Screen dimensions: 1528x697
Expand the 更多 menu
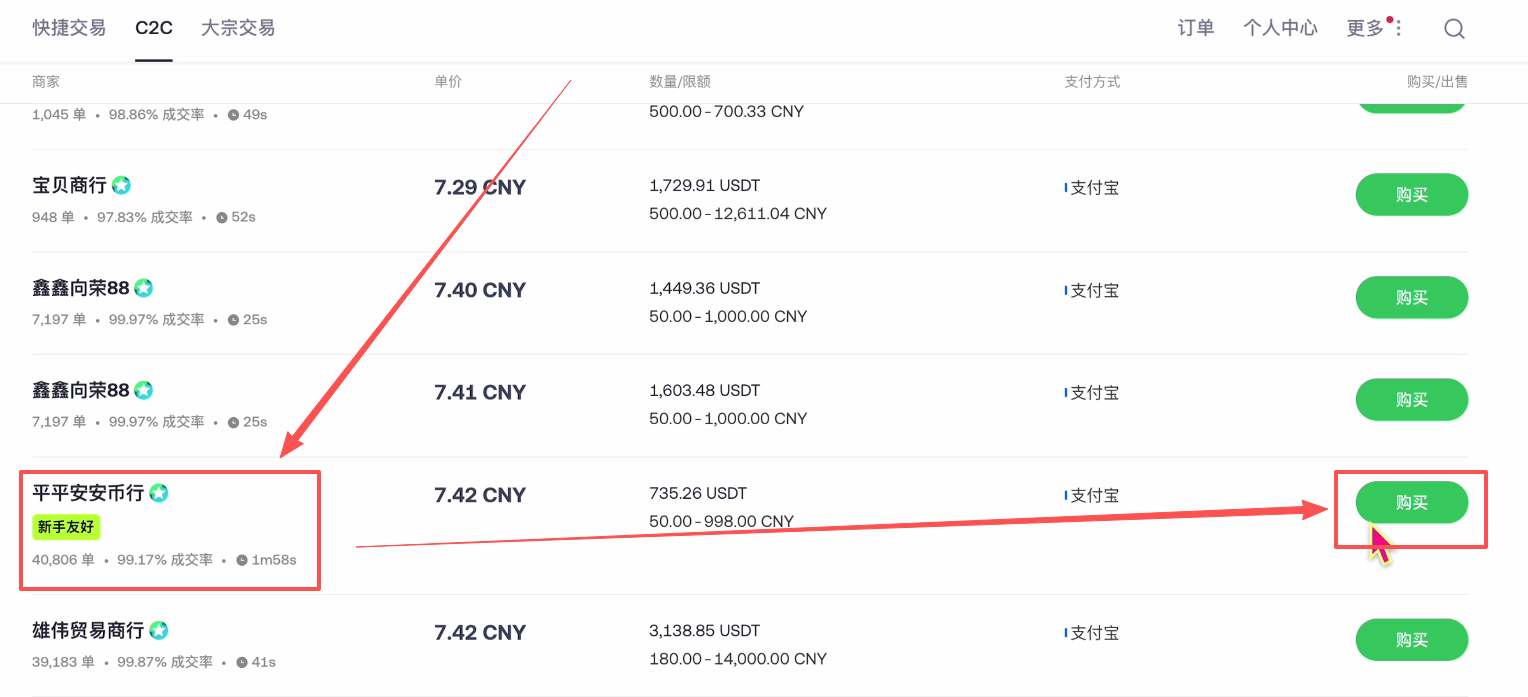1374,28
